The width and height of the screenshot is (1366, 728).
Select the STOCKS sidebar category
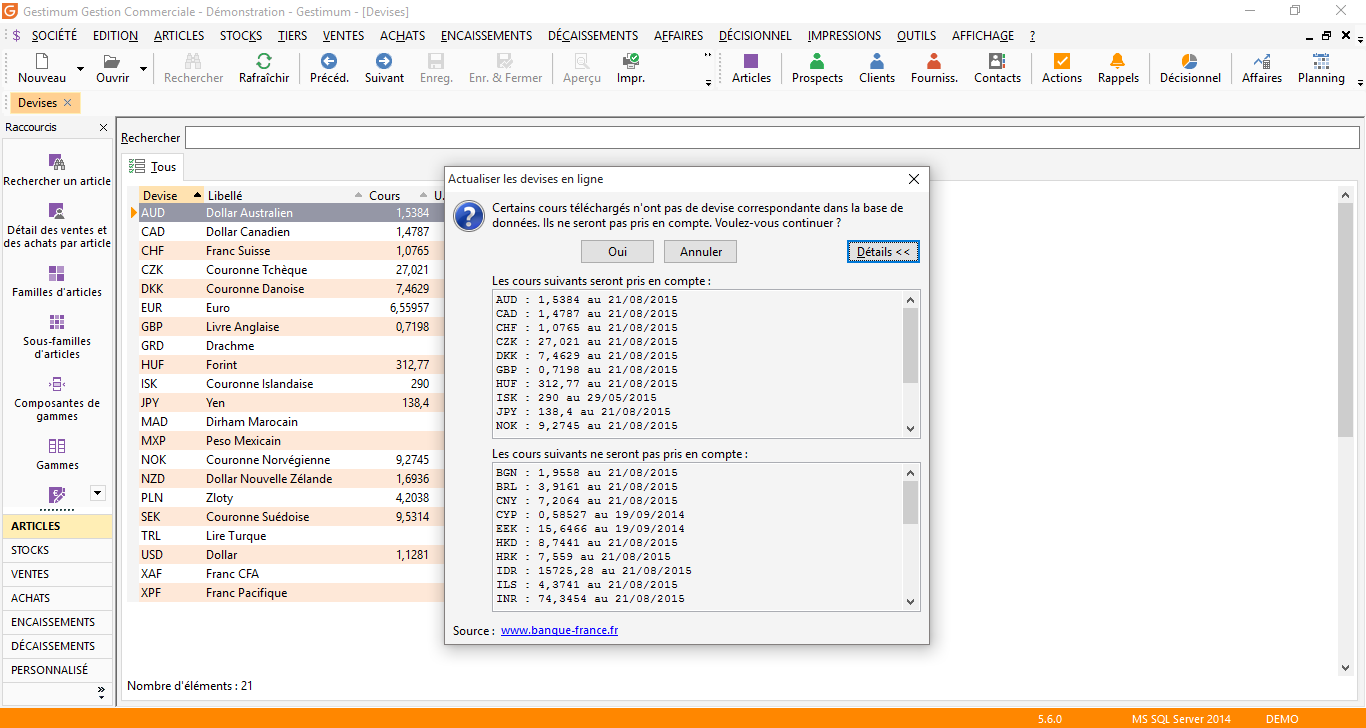[57, 550]
